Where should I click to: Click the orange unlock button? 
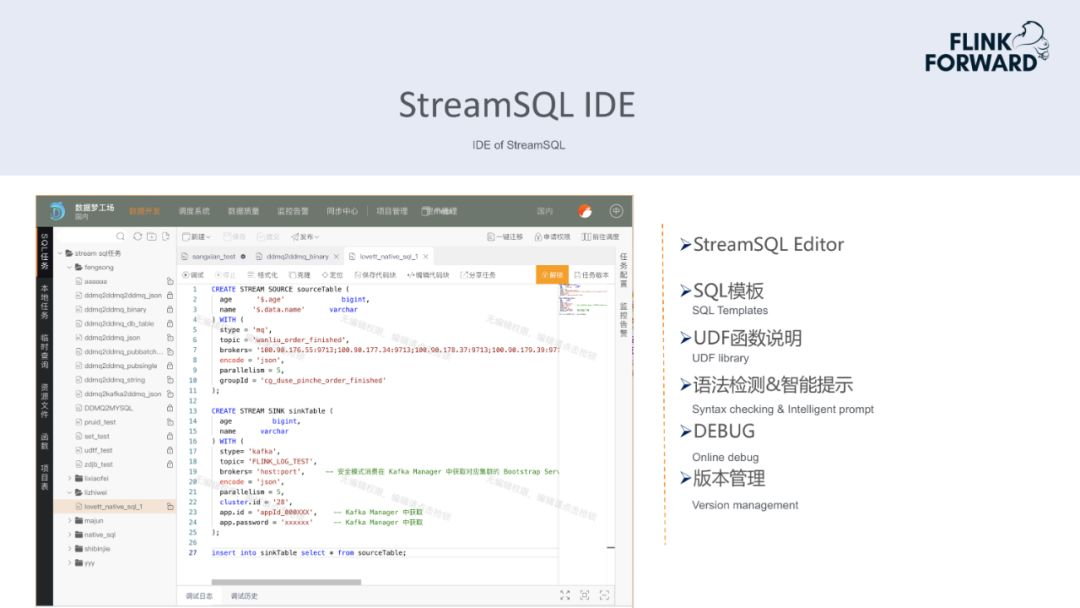pyautogui.click(x=552, y=275)
